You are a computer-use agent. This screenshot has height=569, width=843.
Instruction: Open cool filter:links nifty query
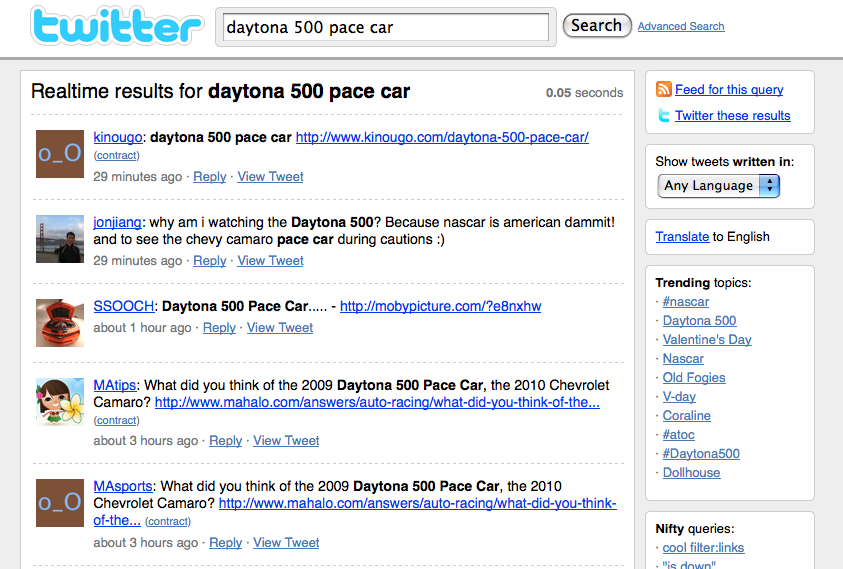coord(703,547)
